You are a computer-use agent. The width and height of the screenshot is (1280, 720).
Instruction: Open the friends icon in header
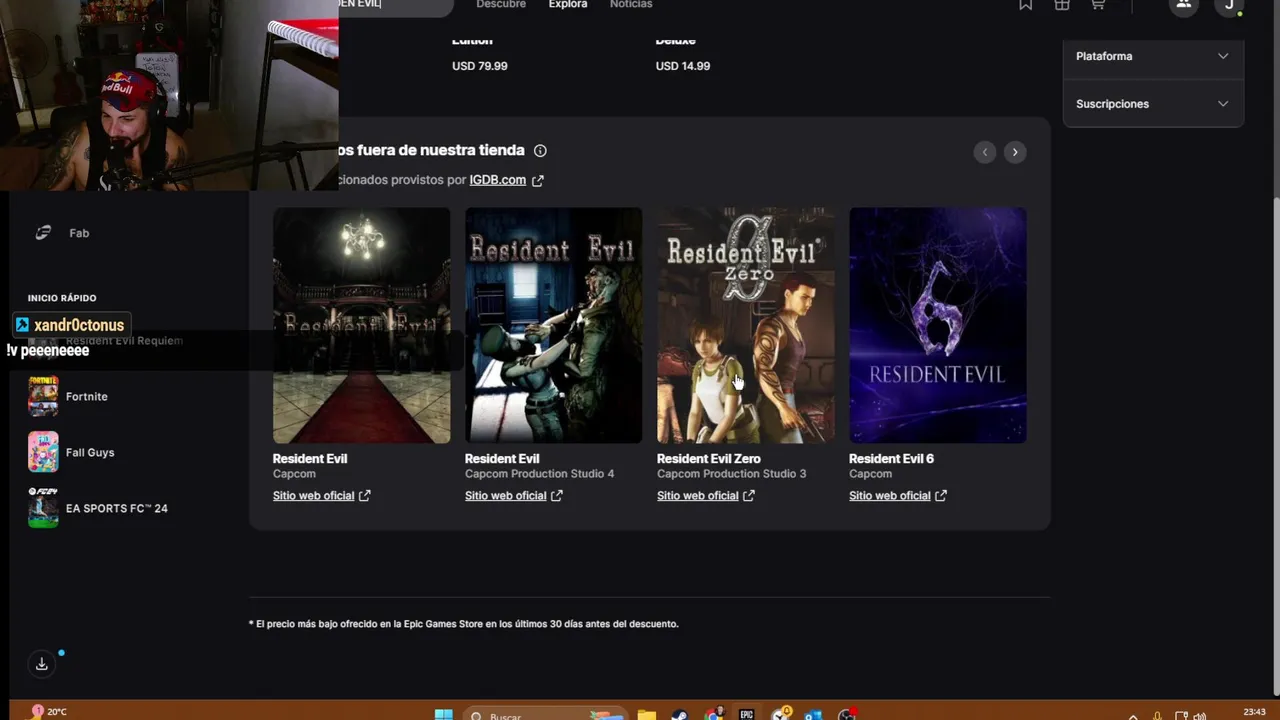coord(1184,5)
